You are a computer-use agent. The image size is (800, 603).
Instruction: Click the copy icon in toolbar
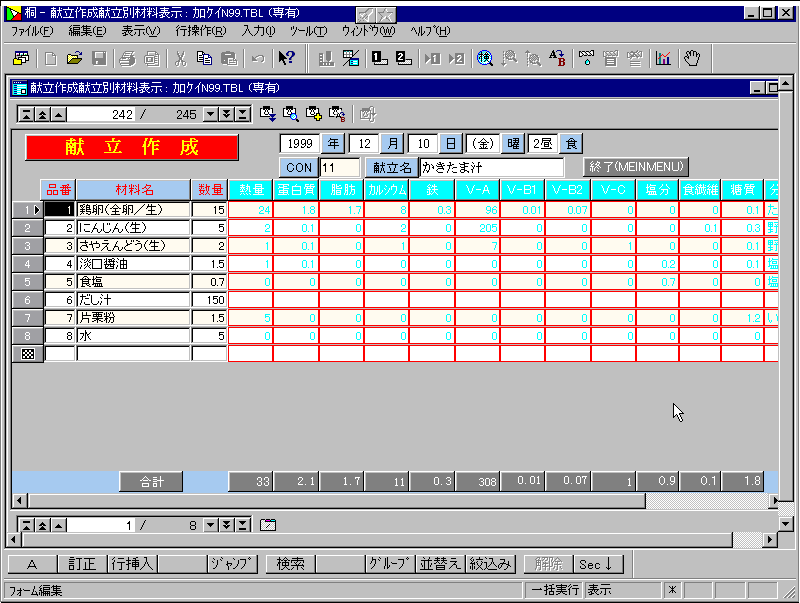tap(204, 58)
